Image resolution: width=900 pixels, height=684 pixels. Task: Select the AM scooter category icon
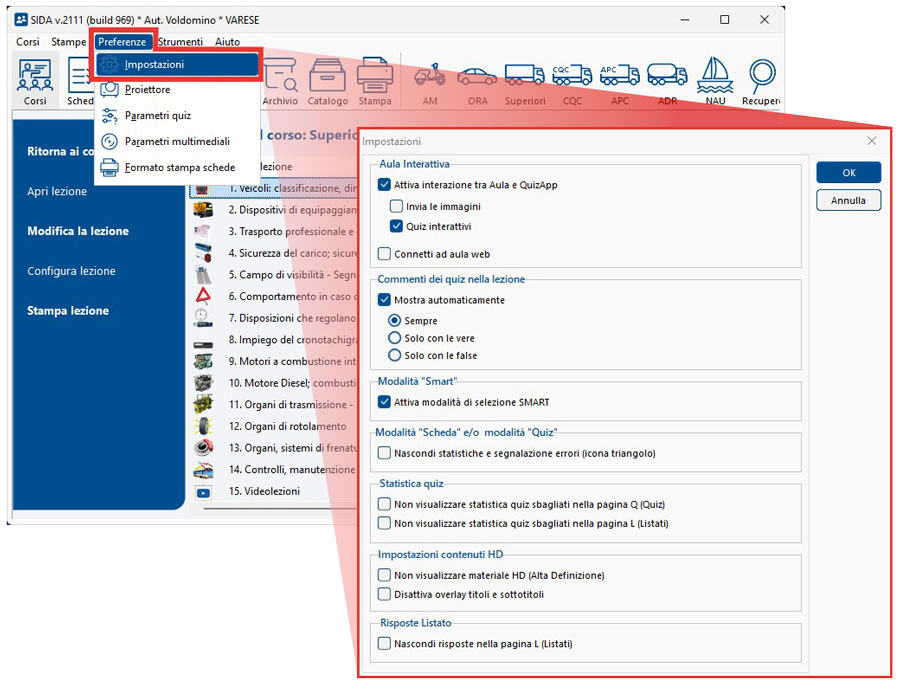[x=429, y=80]
